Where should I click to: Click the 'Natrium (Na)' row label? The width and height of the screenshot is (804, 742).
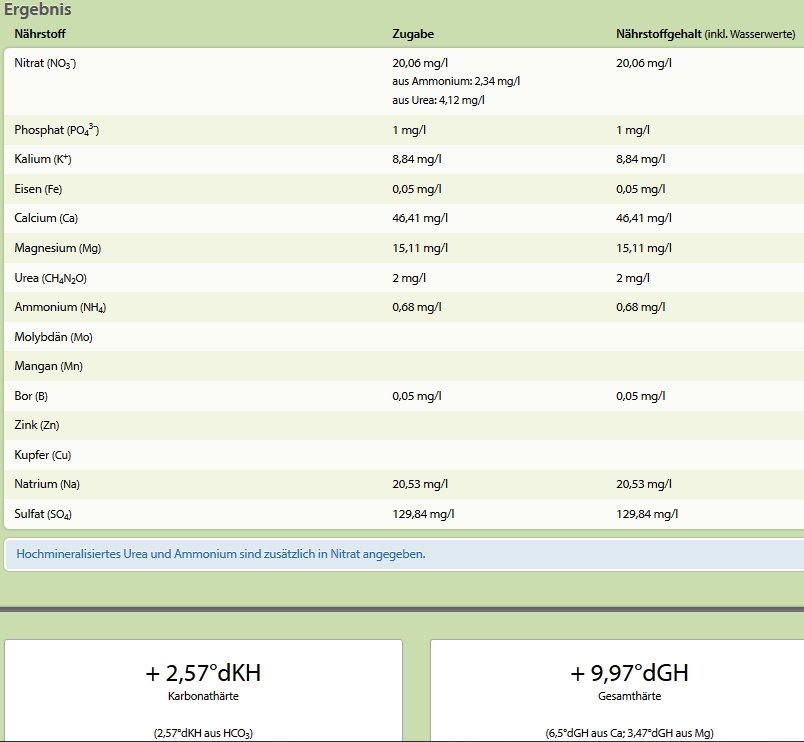click(47, 484)
